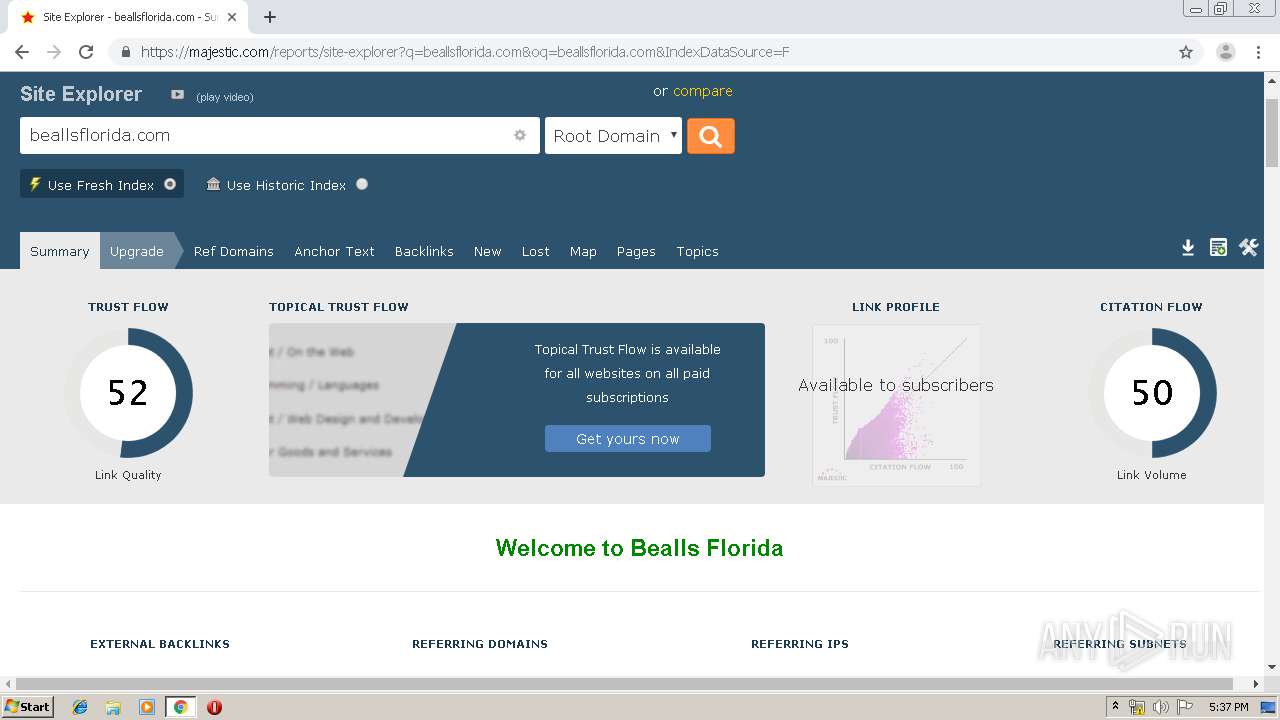This screenshot has width=1280, height=720.
Task: Click the download data arrow icon
Action: point(1188,248)
